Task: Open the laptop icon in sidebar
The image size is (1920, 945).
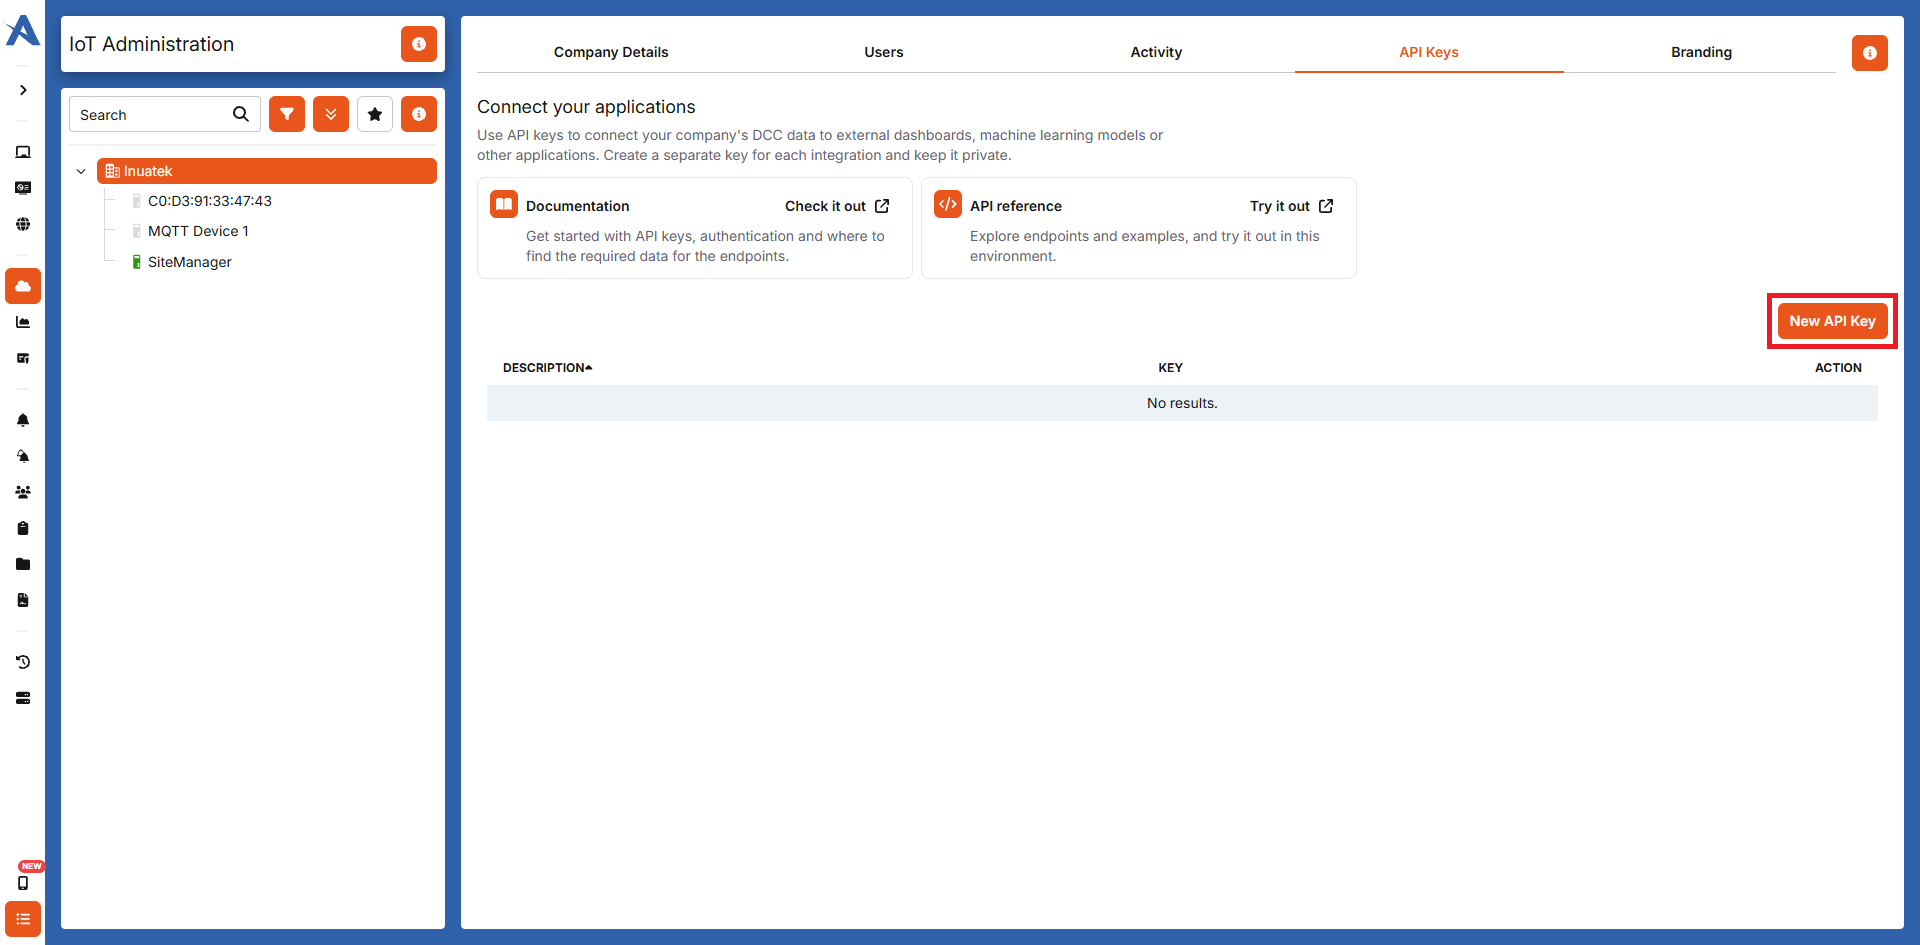Action: coord(23,152)
